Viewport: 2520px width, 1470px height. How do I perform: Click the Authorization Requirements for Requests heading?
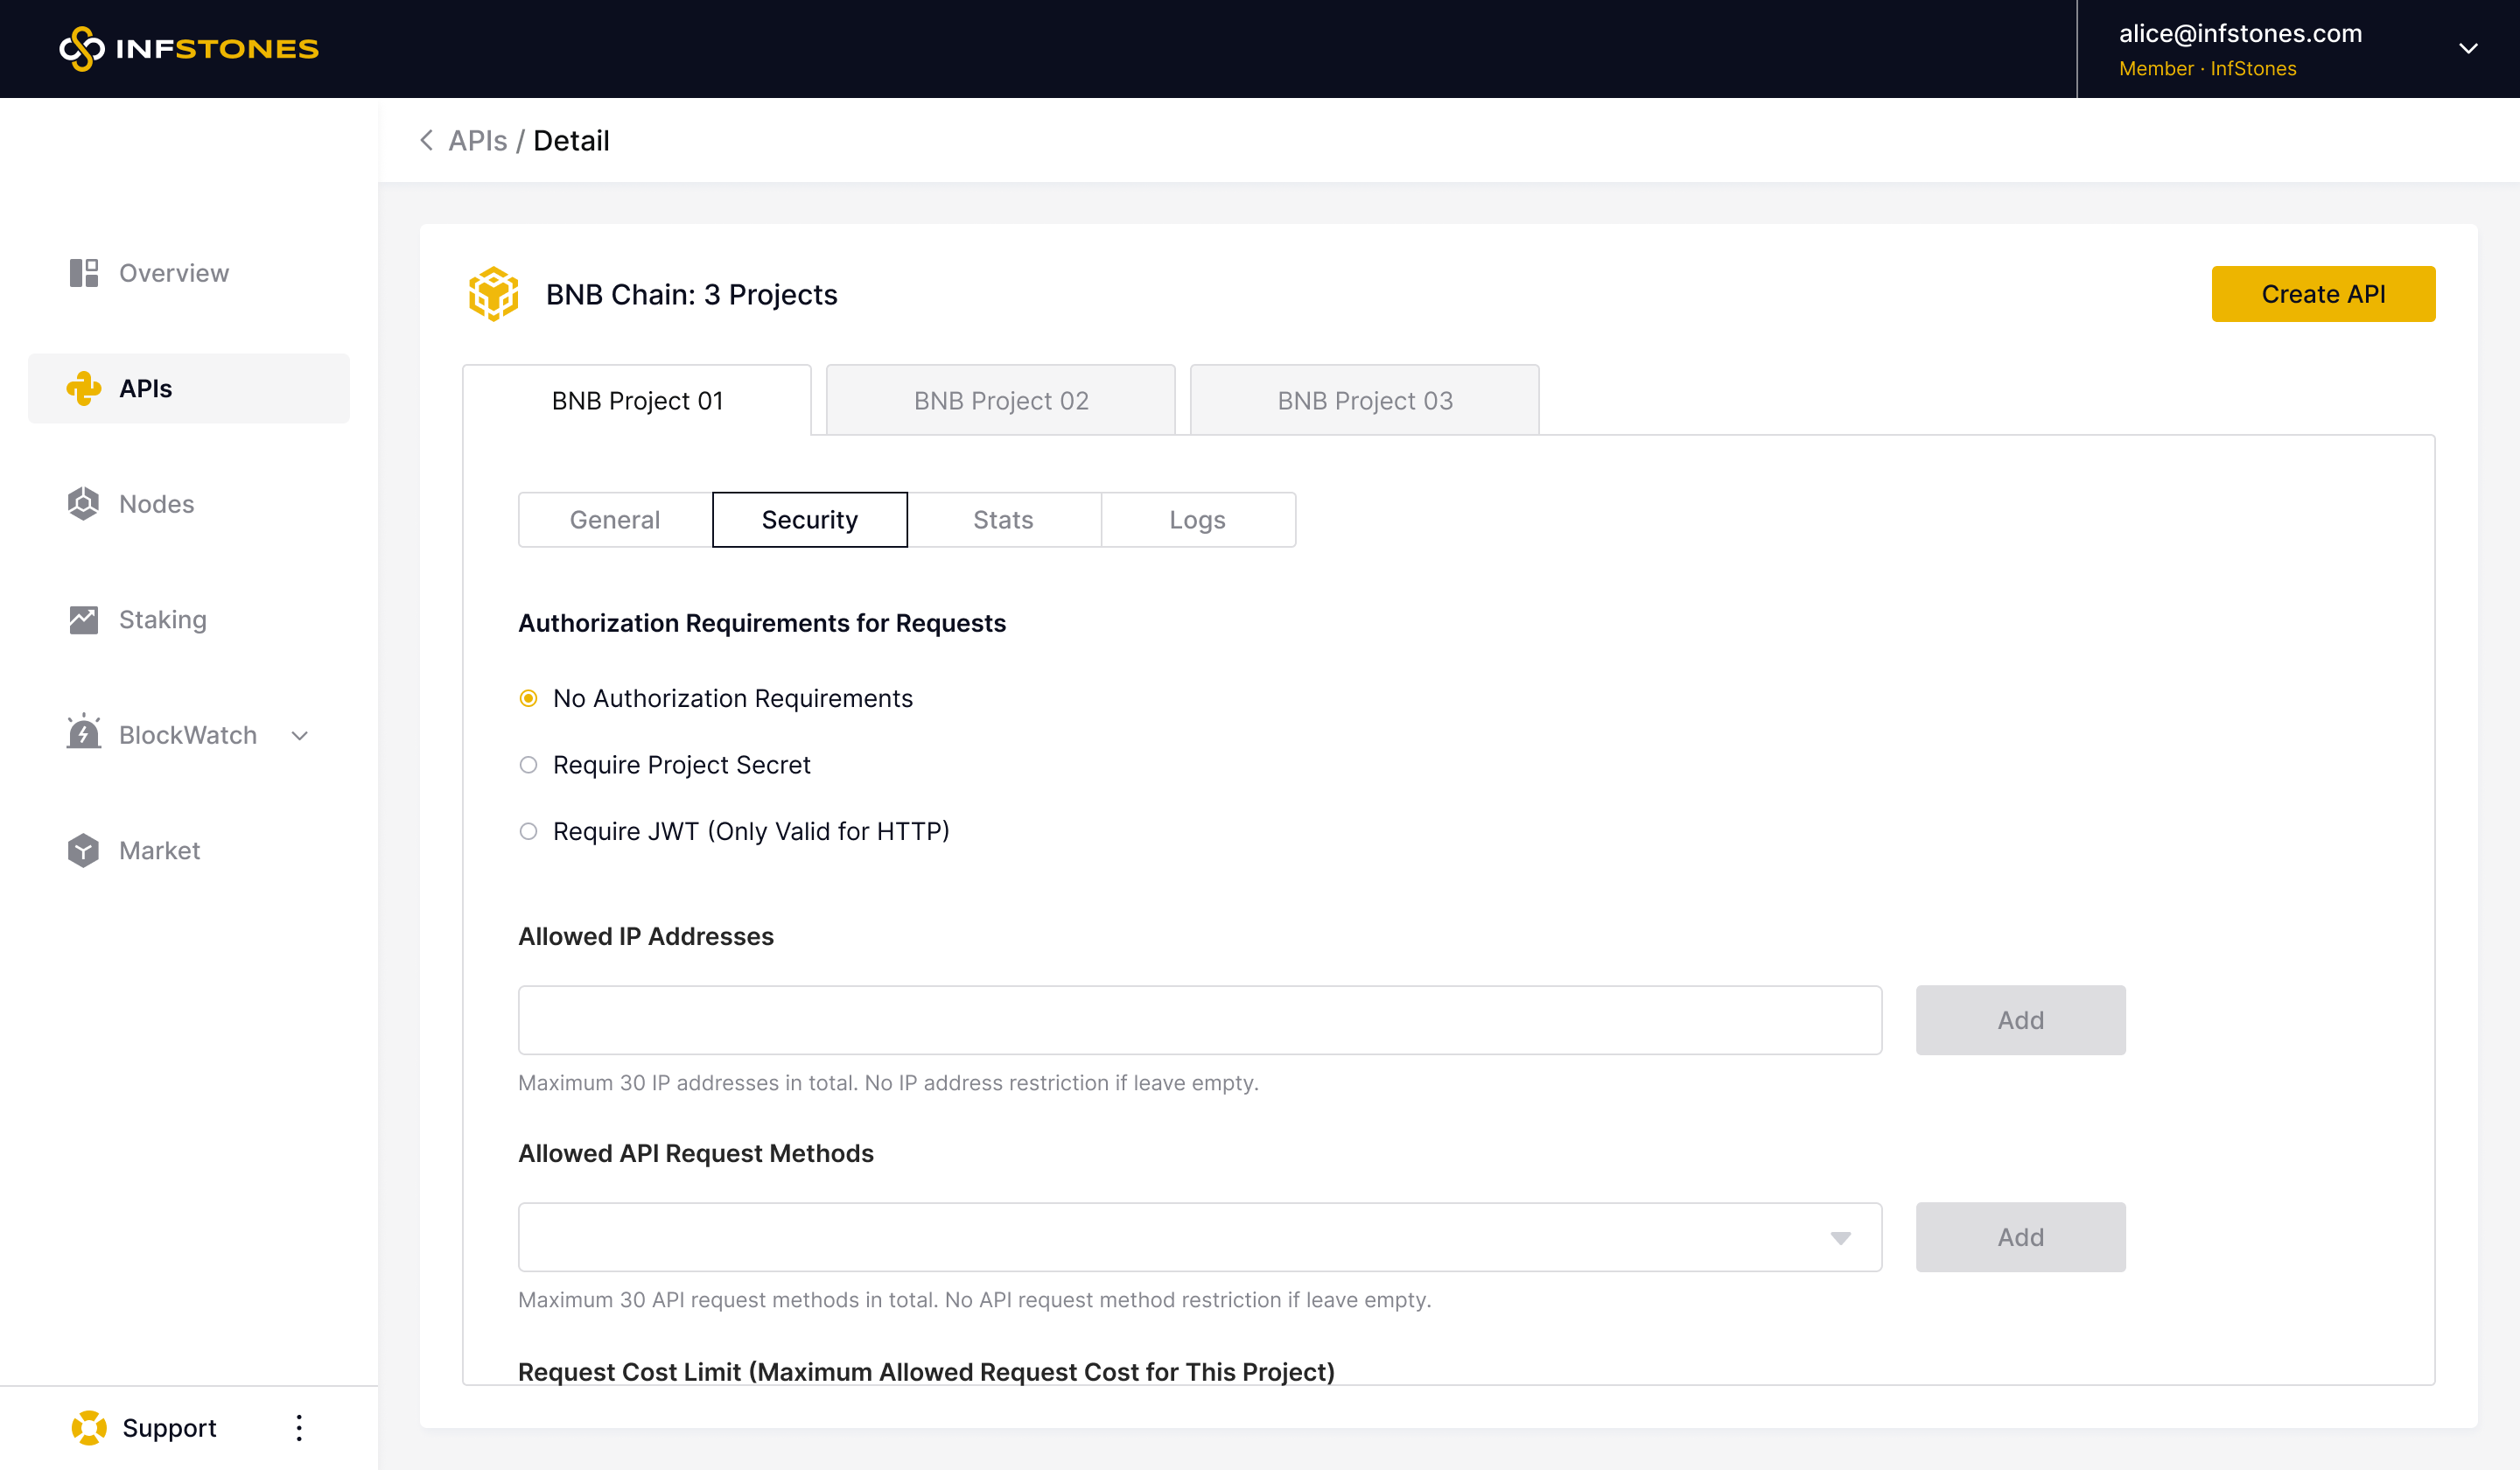[762, 623]
